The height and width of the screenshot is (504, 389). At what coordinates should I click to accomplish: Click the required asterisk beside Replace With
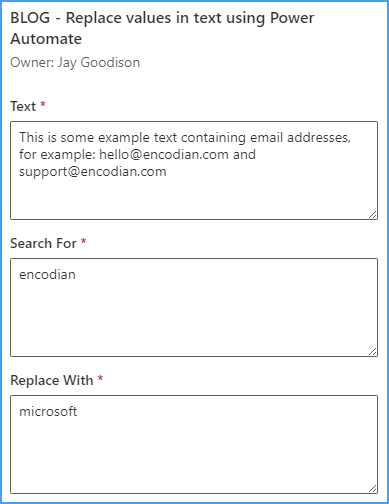tap(100, 378)
